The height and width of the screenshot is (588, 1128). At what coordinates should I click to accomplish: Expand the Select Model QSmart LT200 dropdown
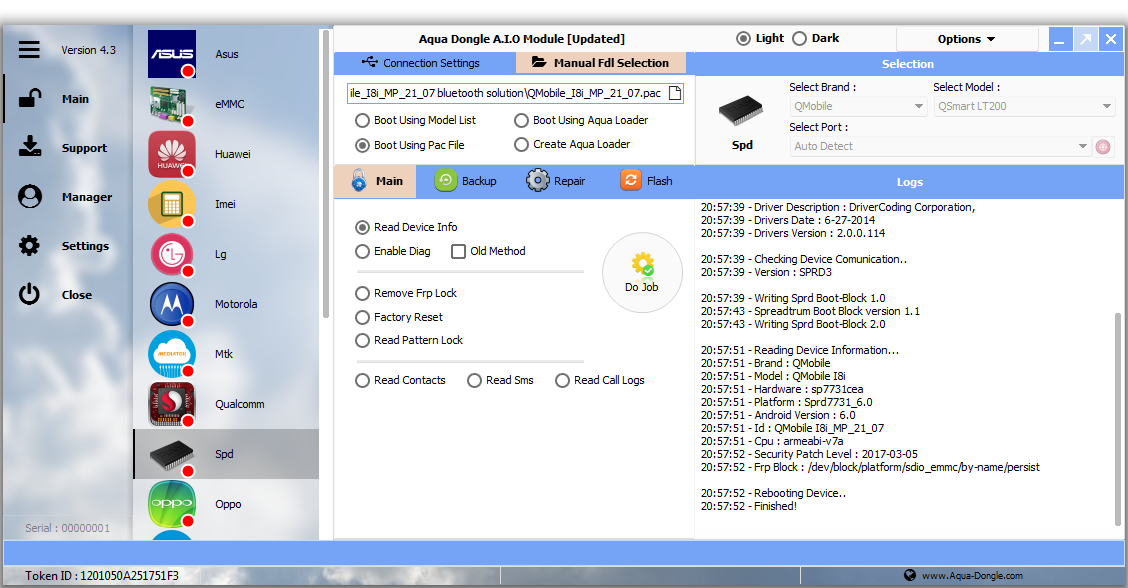[x=1024, y=107]
